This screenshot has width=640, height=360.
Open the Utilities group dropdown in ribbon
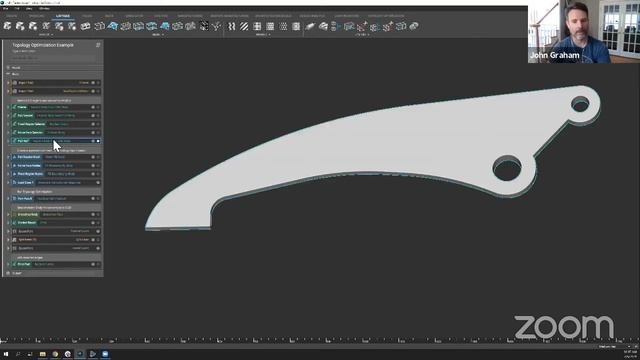[362, 35]
